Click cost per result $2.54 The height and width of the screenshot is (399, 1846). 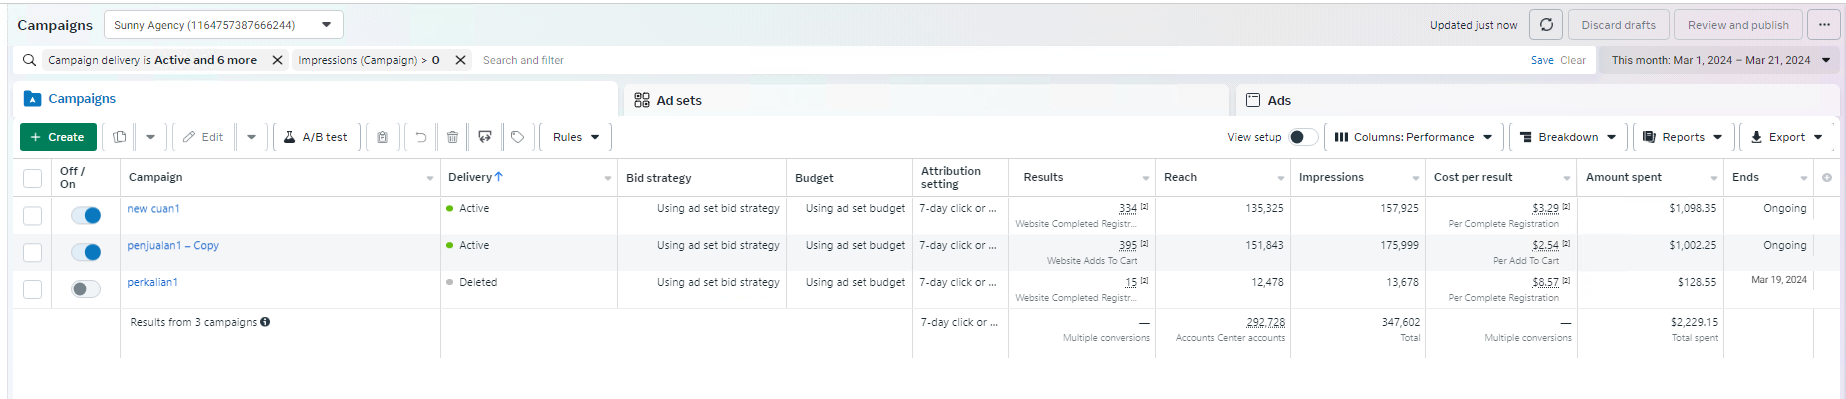click(x=1545, y=246)
